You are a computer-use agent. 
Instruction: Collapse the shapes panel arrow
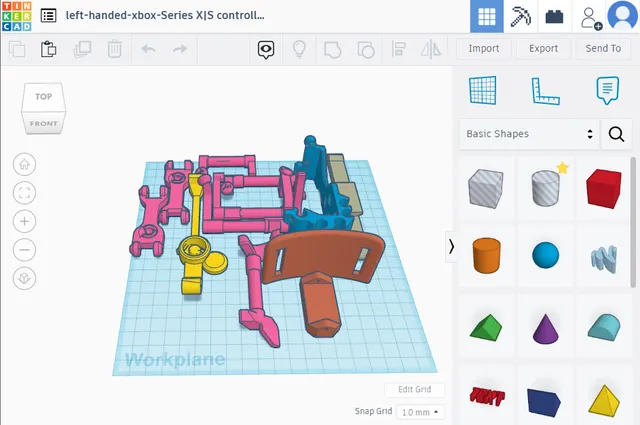451,247
